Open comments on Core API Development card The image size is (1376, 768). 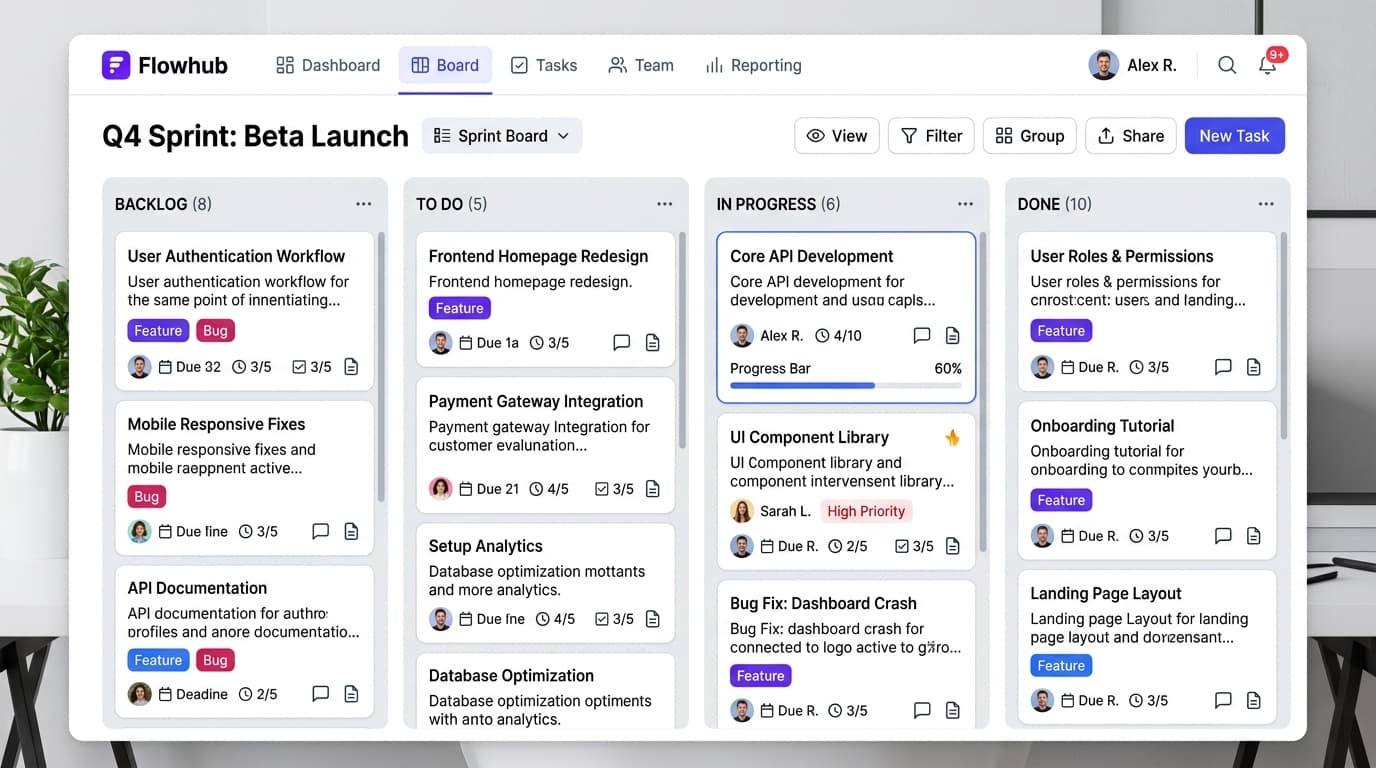coord(922,336)
